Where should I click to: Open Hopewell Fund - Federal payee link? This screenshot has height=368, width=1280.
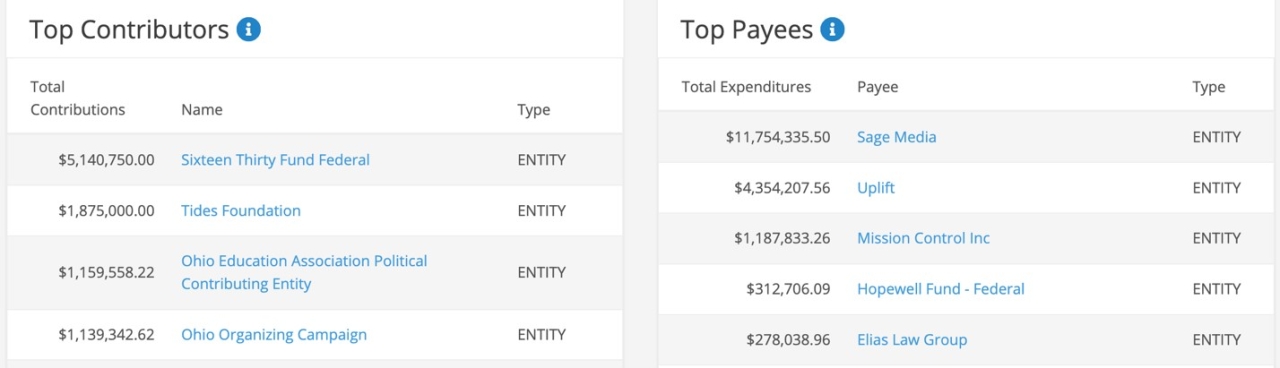coord(941,289)
